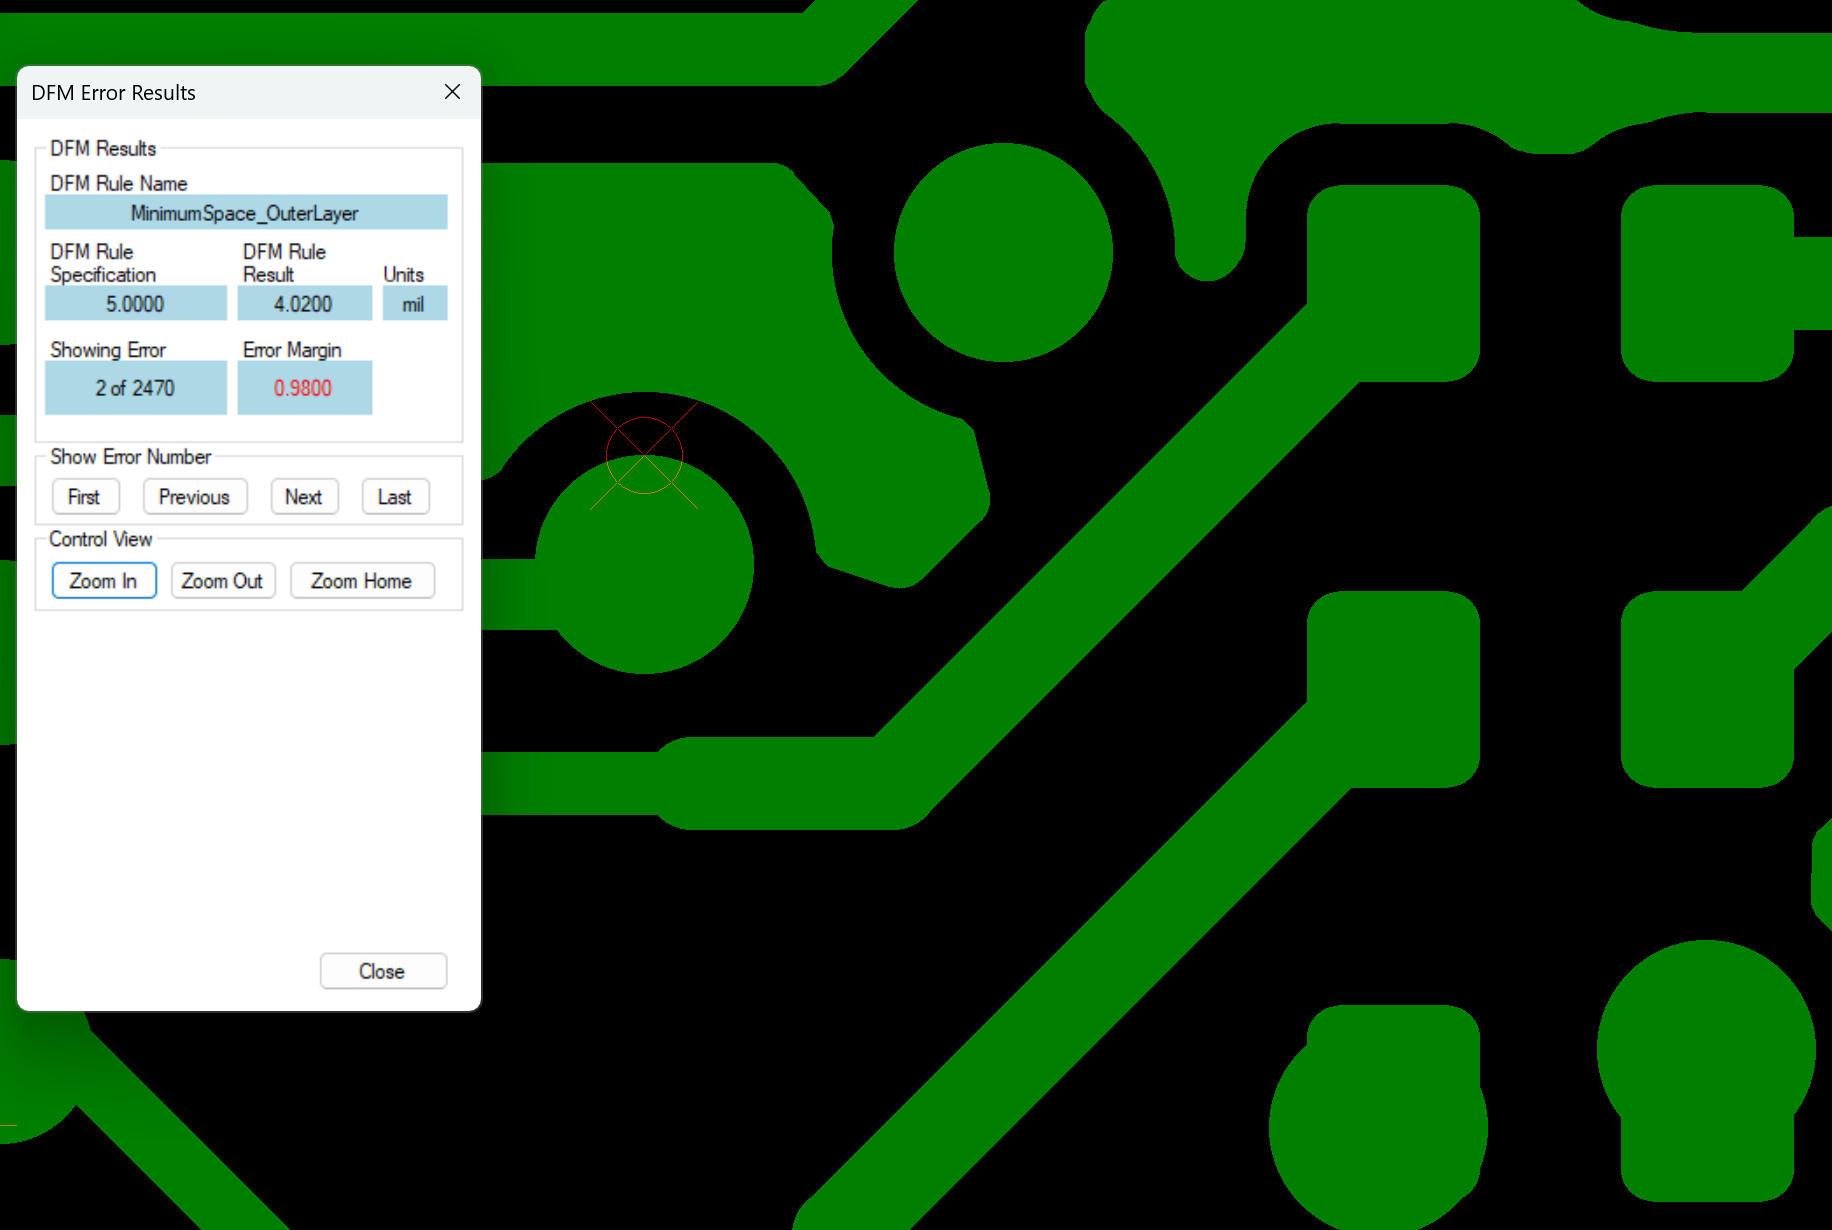This screenshot has height=1230, width=1832.
Task: Click the red circle error marker on PCB
Action: click(x=644, y=455)
